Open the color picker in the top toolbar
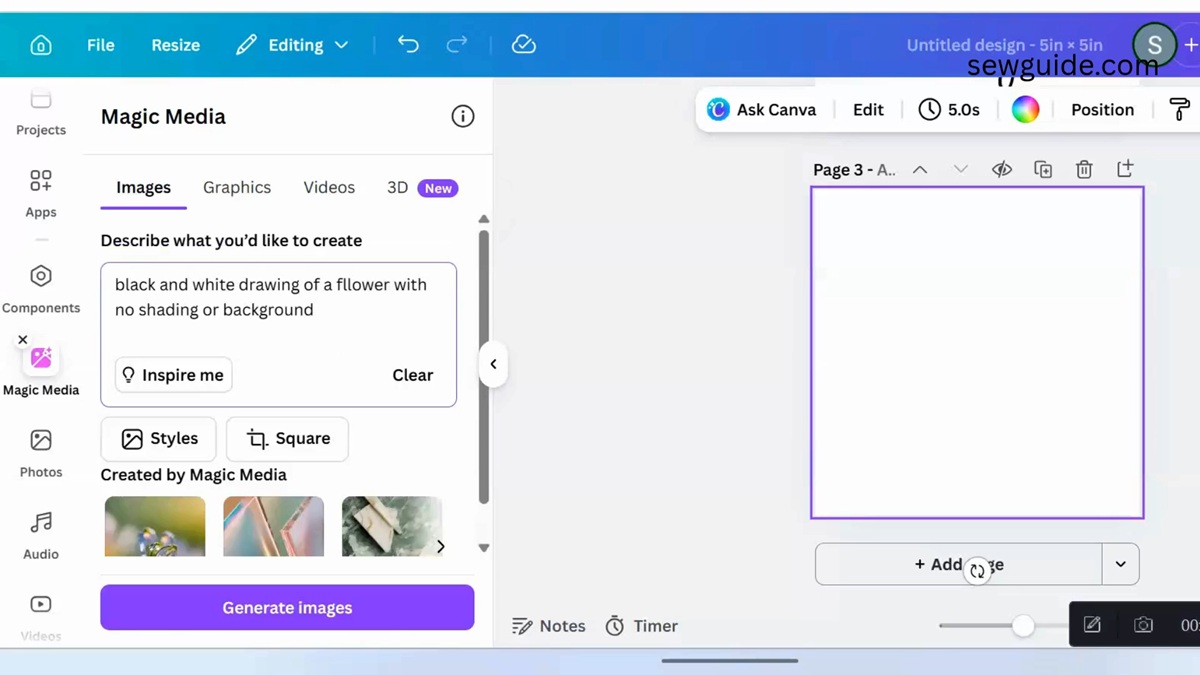This screenshot has height=675, width=1200. (1025, 109)
